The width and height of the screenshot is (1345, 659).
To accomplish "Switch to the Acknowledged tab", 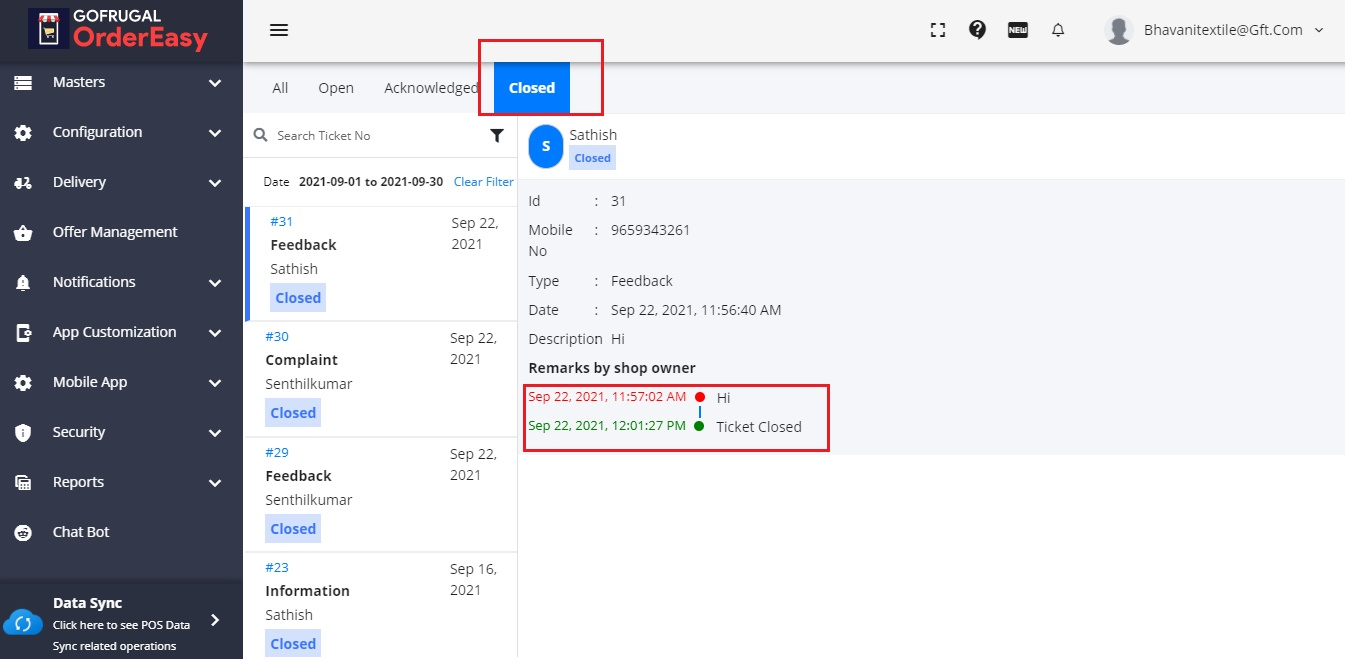I will click(x=431, y=88).
